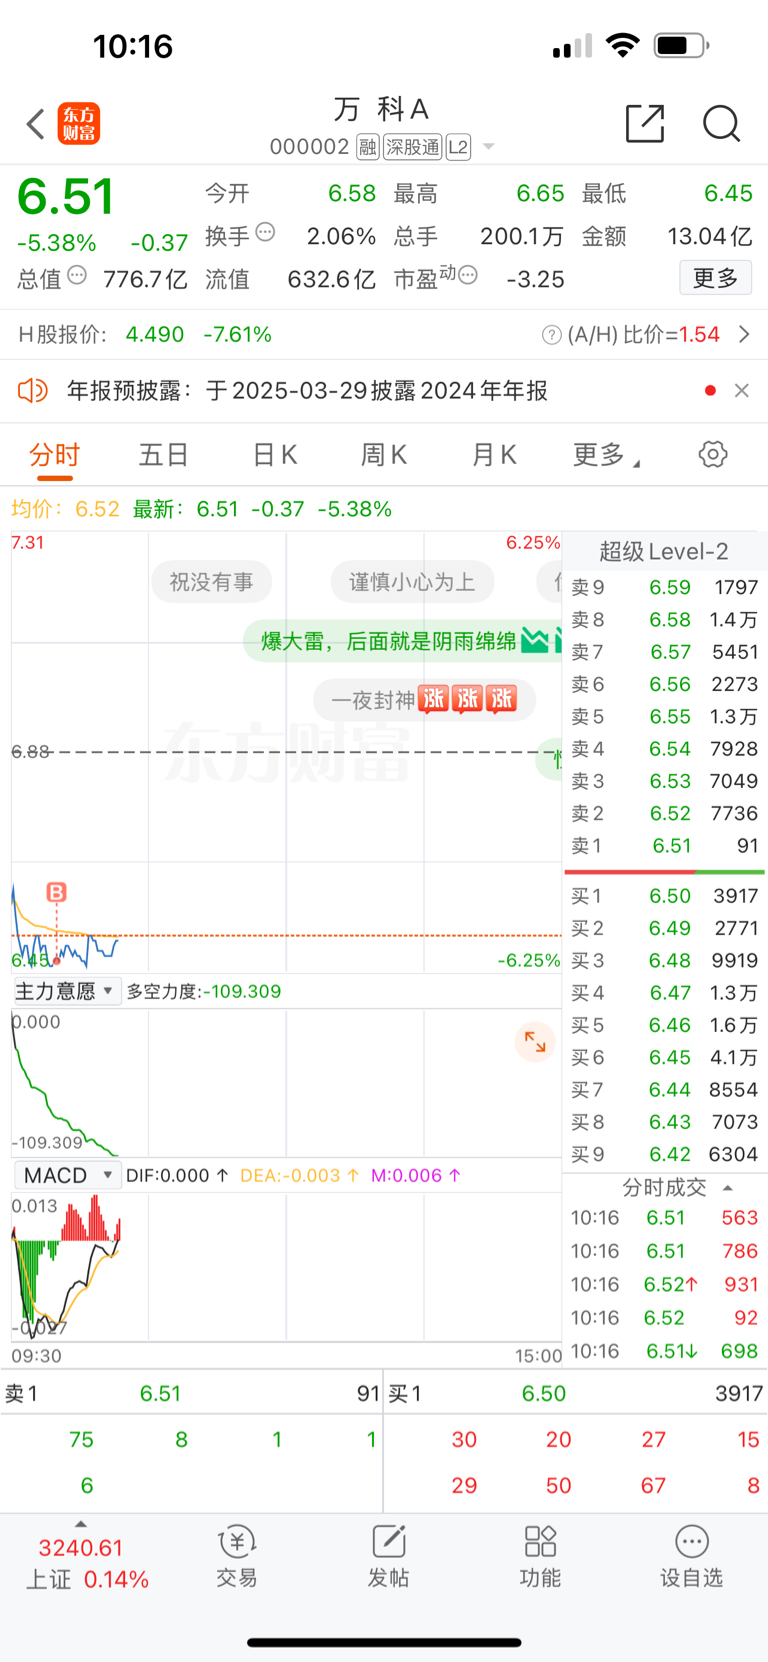The height and width of the screenshot is (1662, 768).
Task: Open the 东方财富 logo icon
Action: click(79, 124)
